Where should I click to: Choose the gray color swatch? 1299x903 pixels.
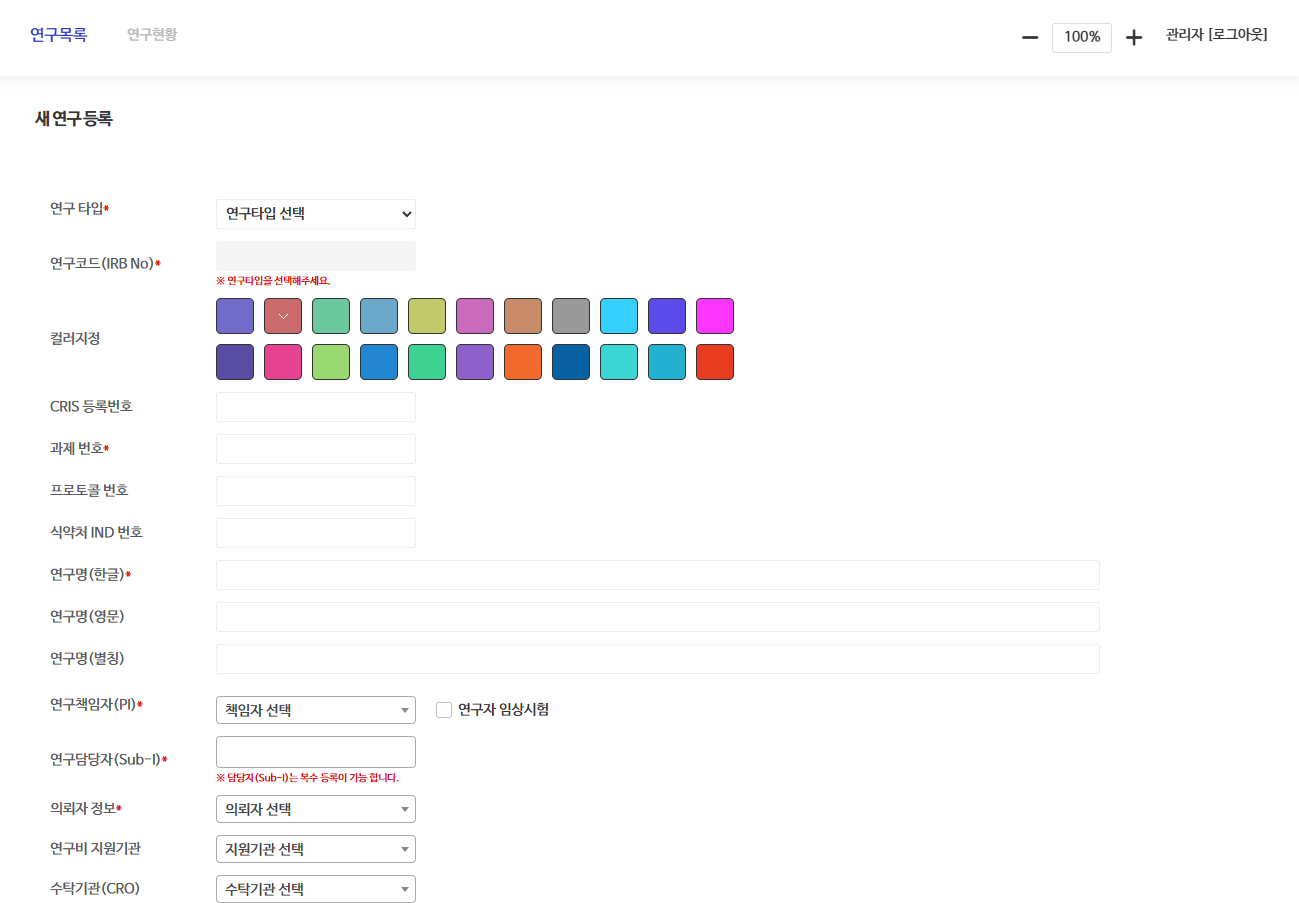click(x=571, y=316)
